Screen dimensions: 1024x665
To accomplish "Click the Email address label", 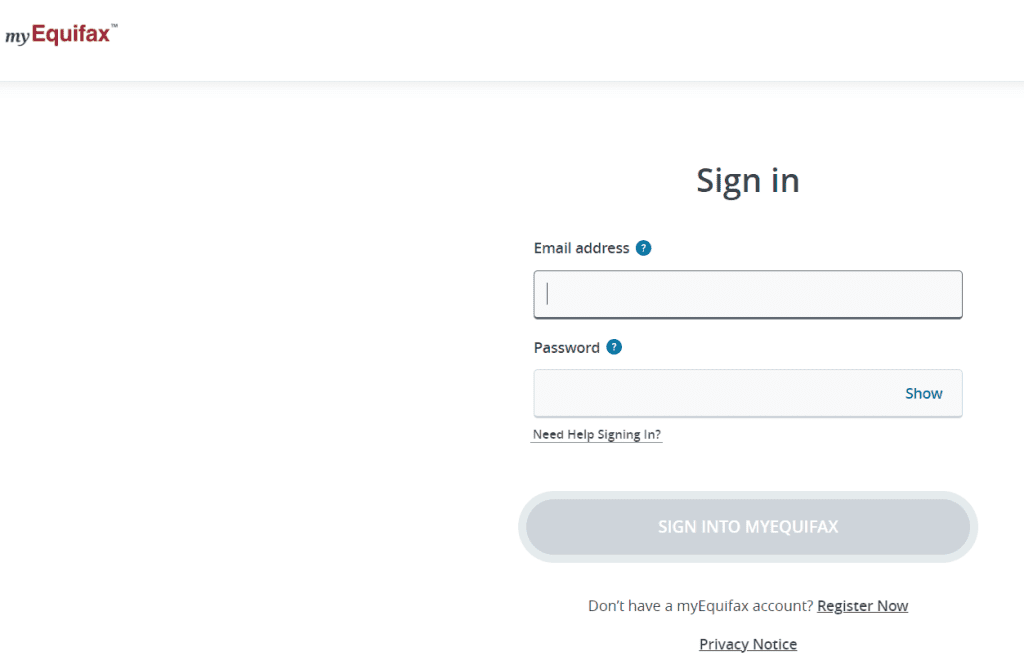I will point(581,247).
